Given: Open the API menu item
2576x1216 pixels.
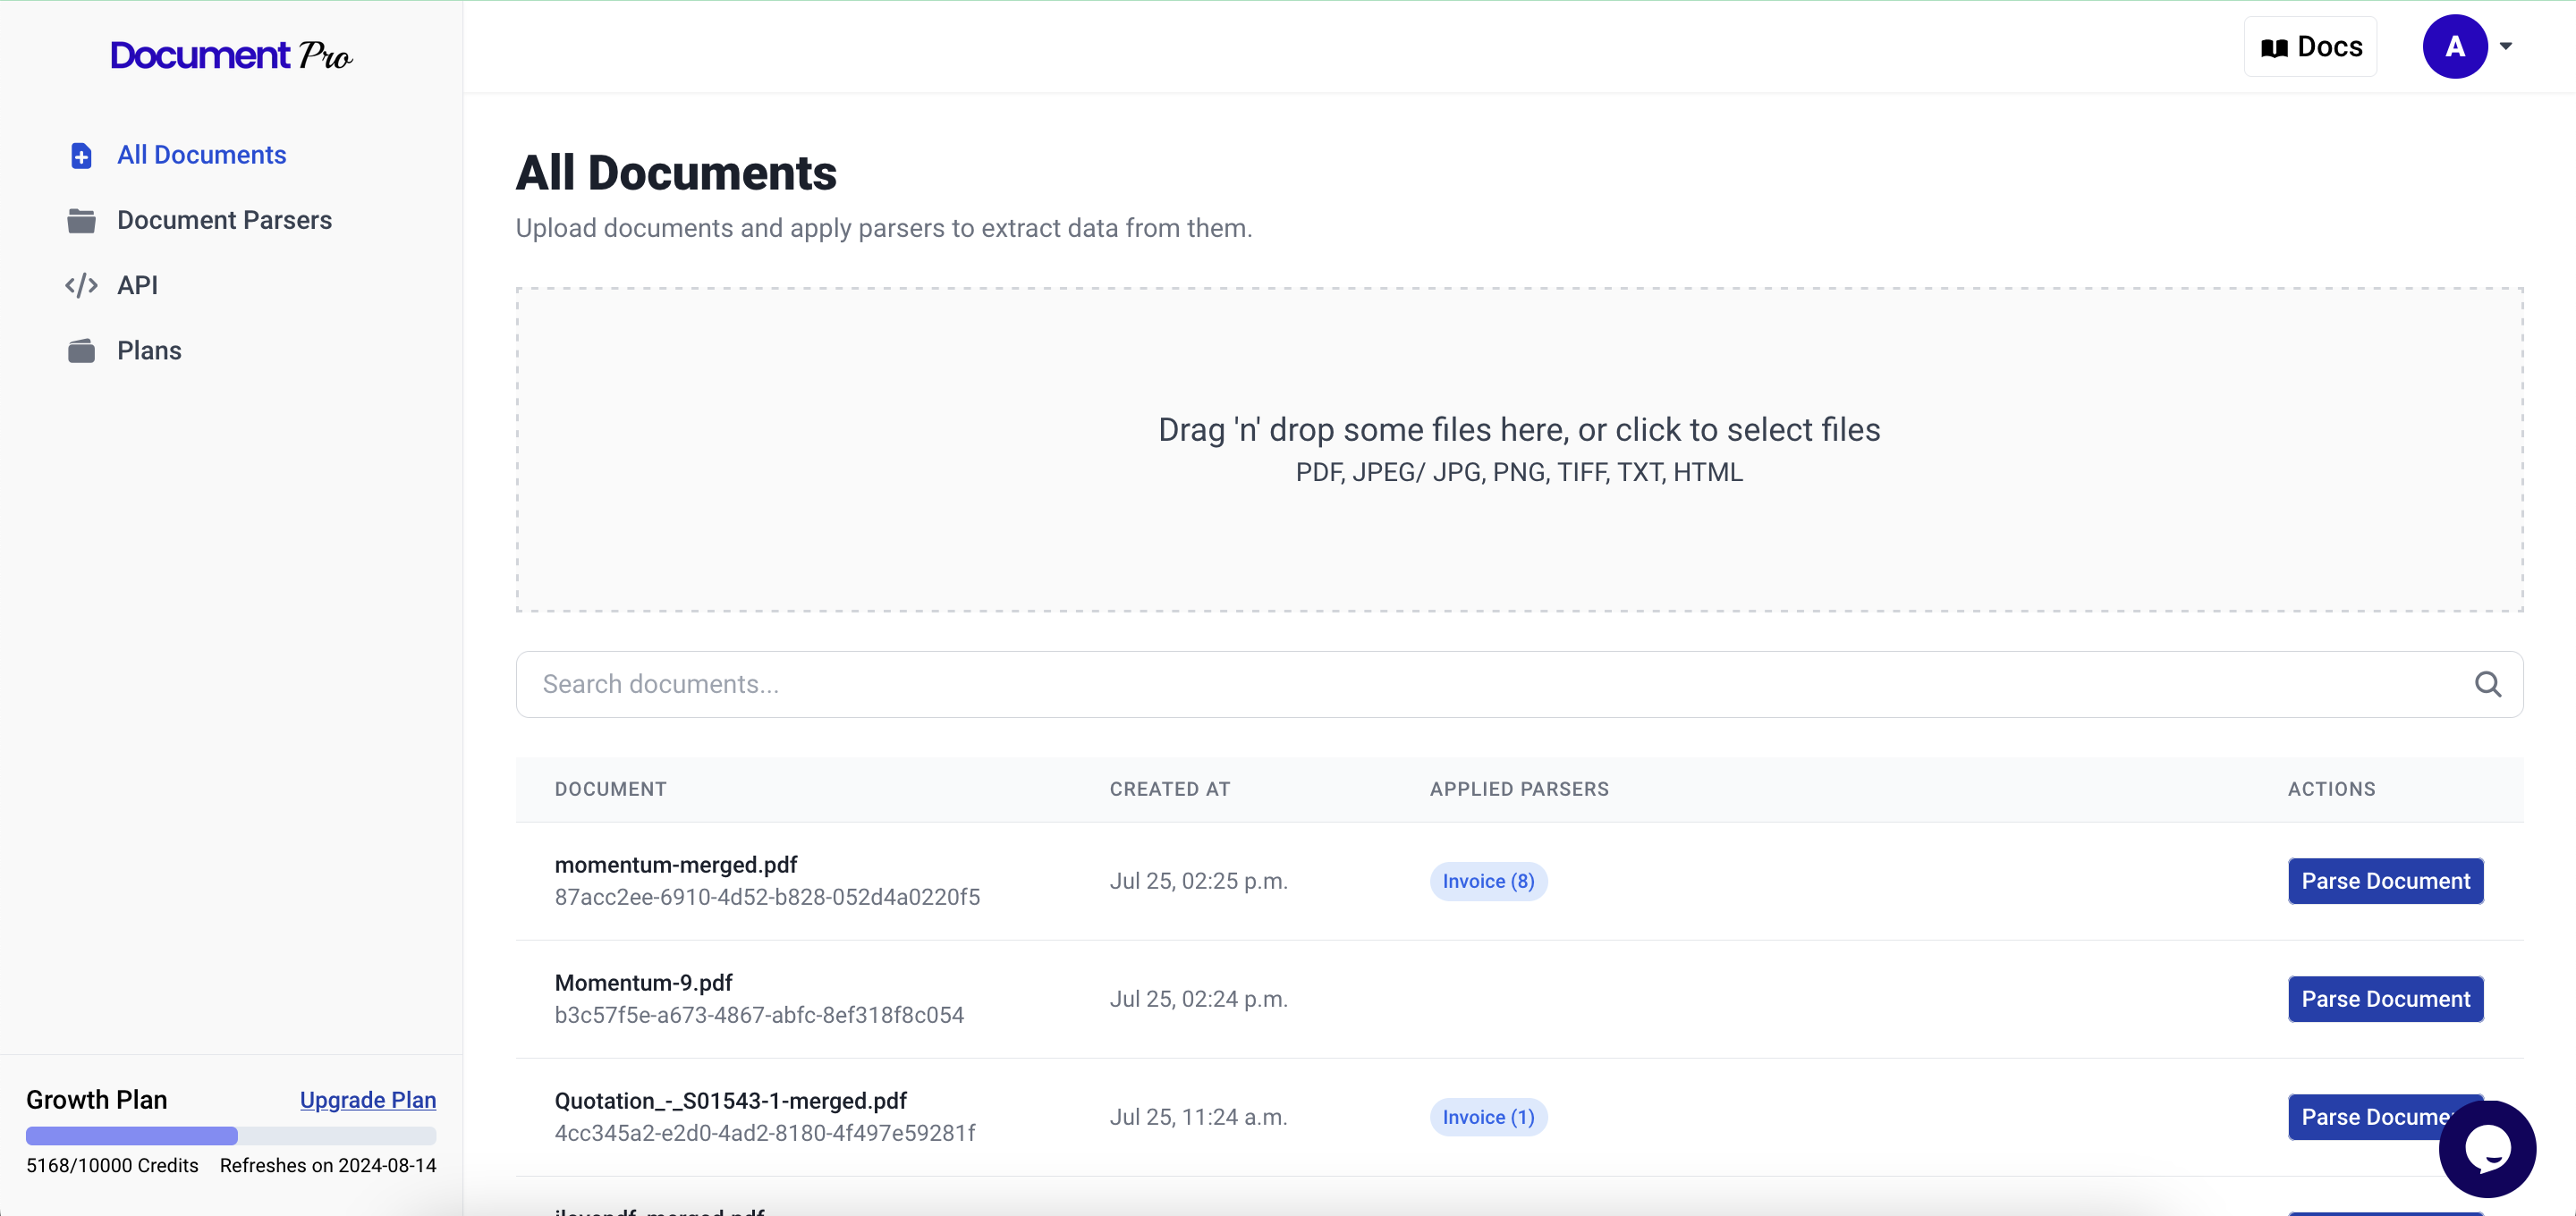Looking at the screenshot, I should tap(137, 285).
